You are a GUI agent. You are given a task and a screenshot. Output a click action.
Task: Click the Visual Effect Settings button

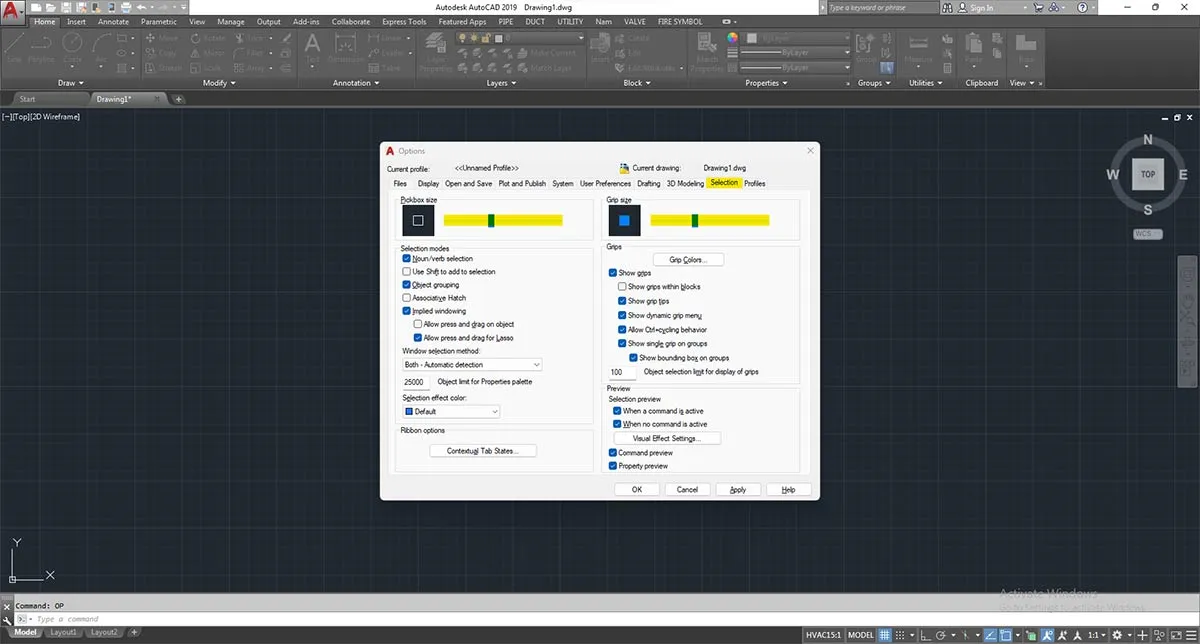click(666, 437)
